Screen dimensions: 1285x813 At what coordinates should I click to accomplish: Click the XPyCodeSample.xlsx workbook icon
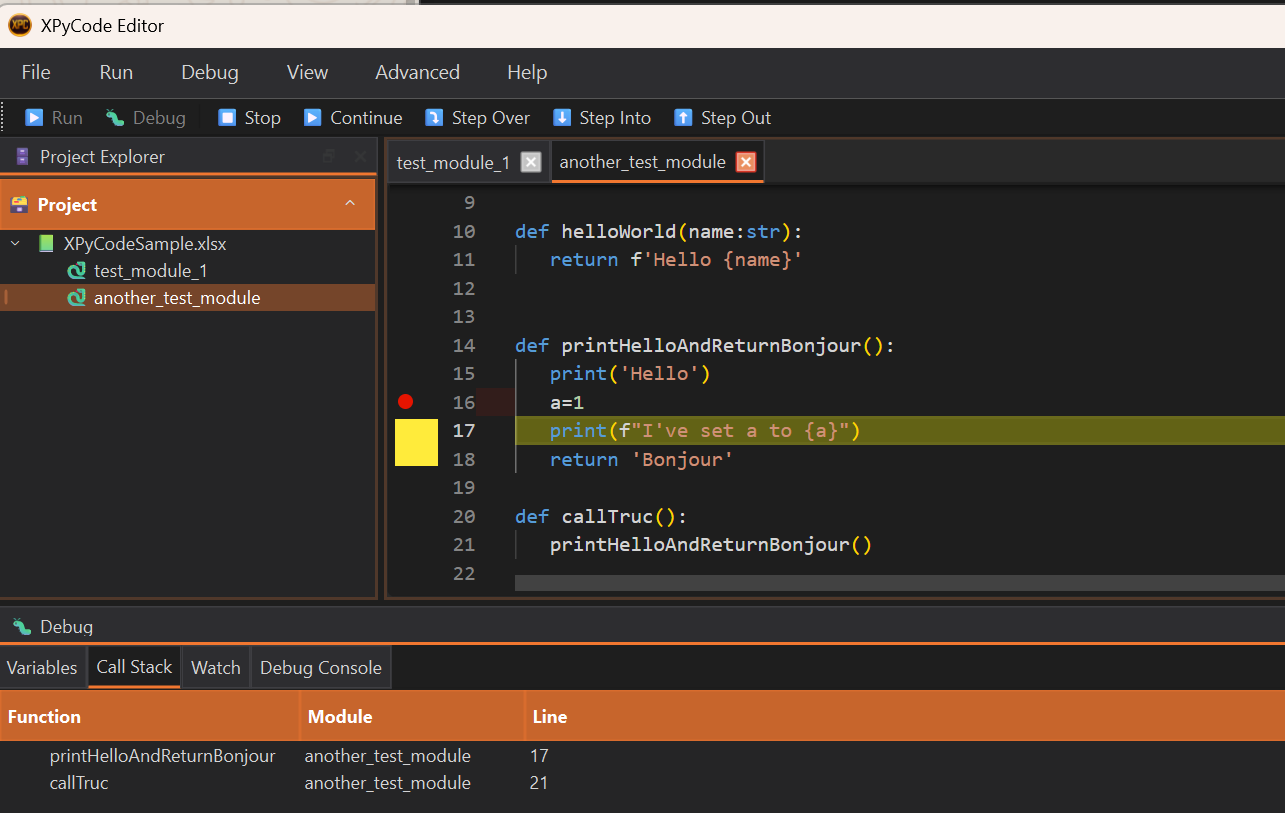click(46, 244)
